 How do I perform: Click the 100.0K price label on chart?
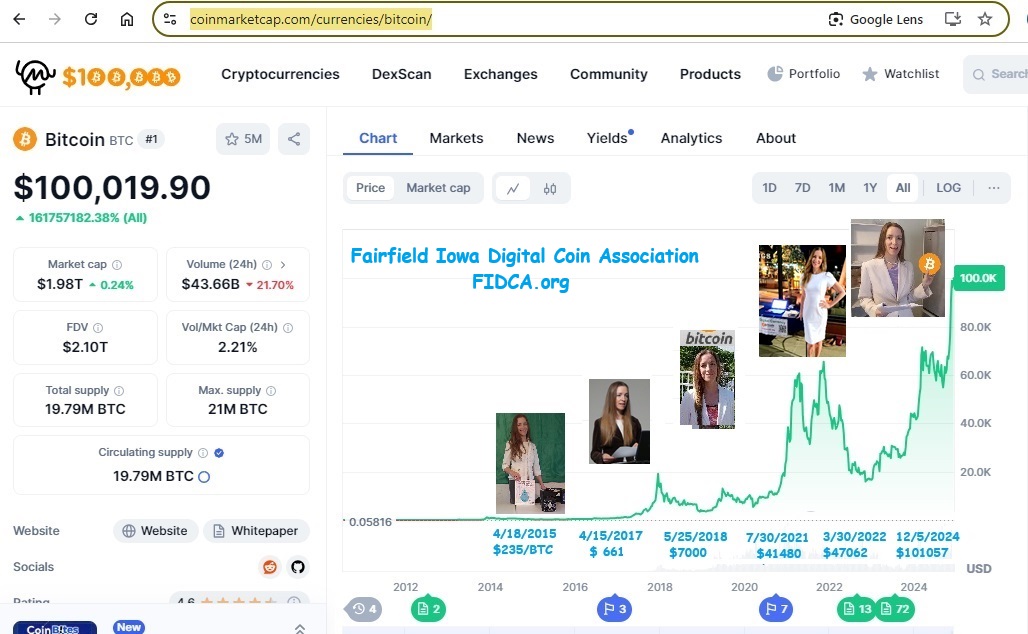coord(979,278)
